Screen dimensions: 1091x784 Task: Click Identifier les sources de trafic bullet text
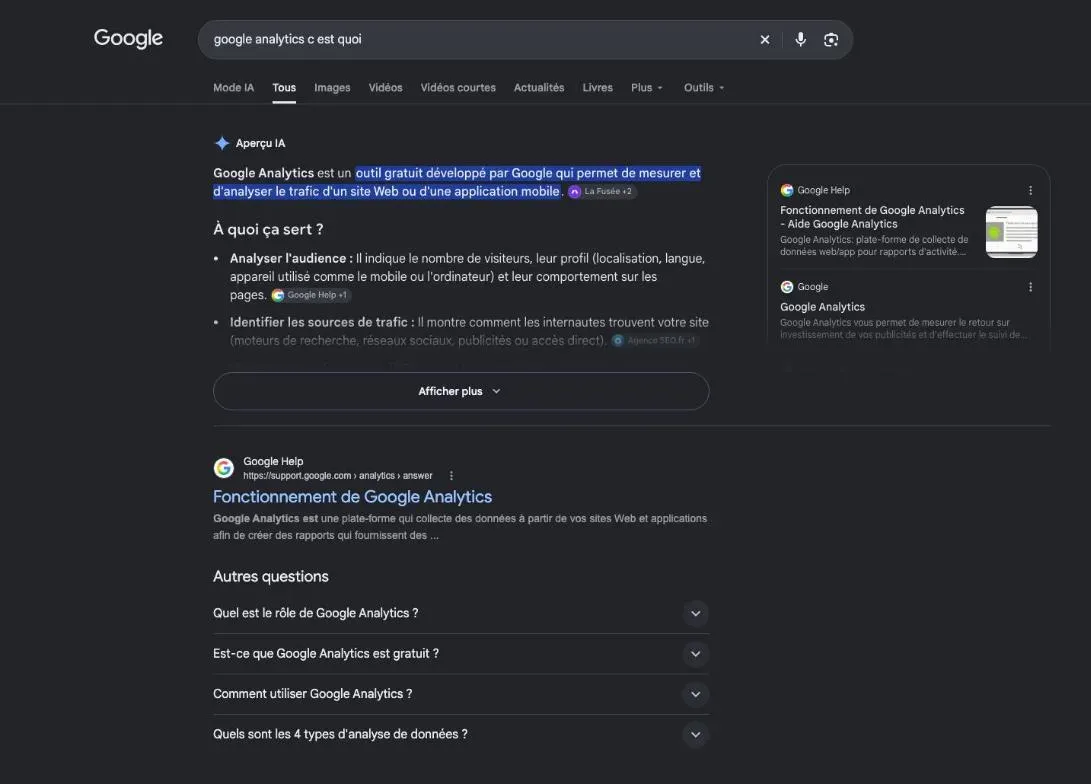coord(470,331)
